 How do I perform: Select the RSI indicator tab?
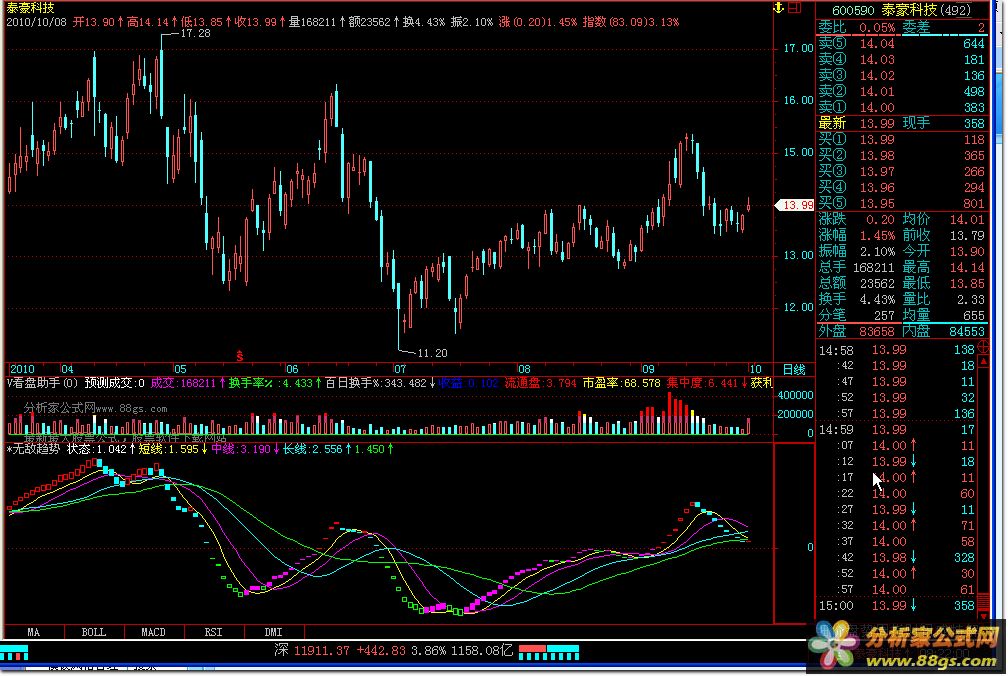[x=213, y=632]
